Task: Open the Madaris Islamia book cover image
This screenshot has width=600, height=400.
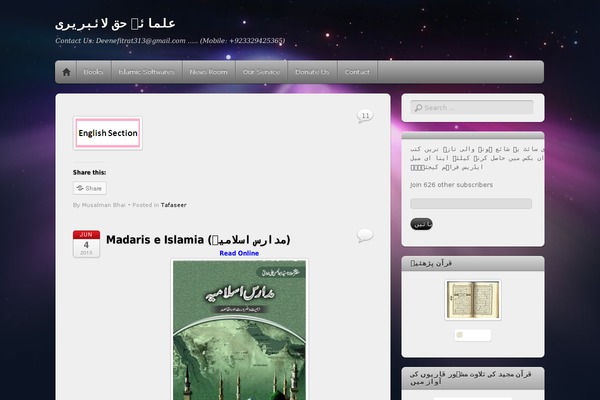Action: pyautogui.click(x=240, y=330)
